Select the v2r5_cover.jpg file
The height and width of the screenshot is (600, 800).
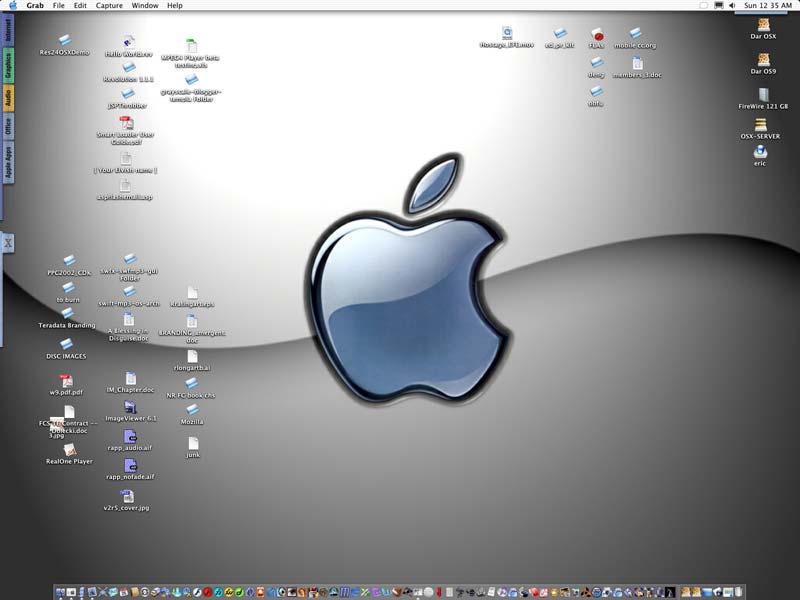click(x=127, y=500)
